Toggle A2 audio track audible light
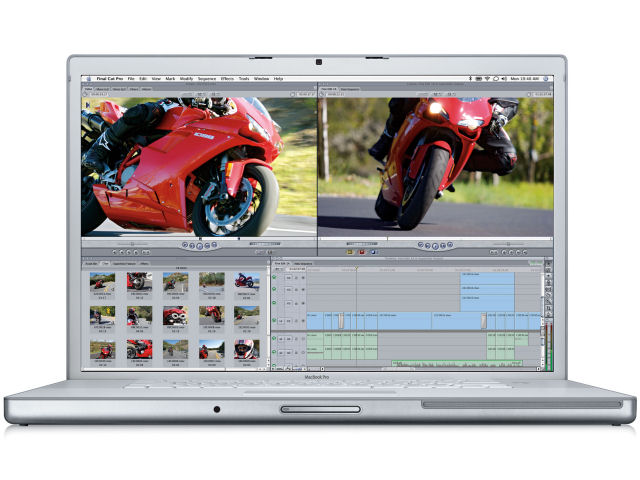The width and height of the screenshot is (640, 480). (x=274, y=352)
